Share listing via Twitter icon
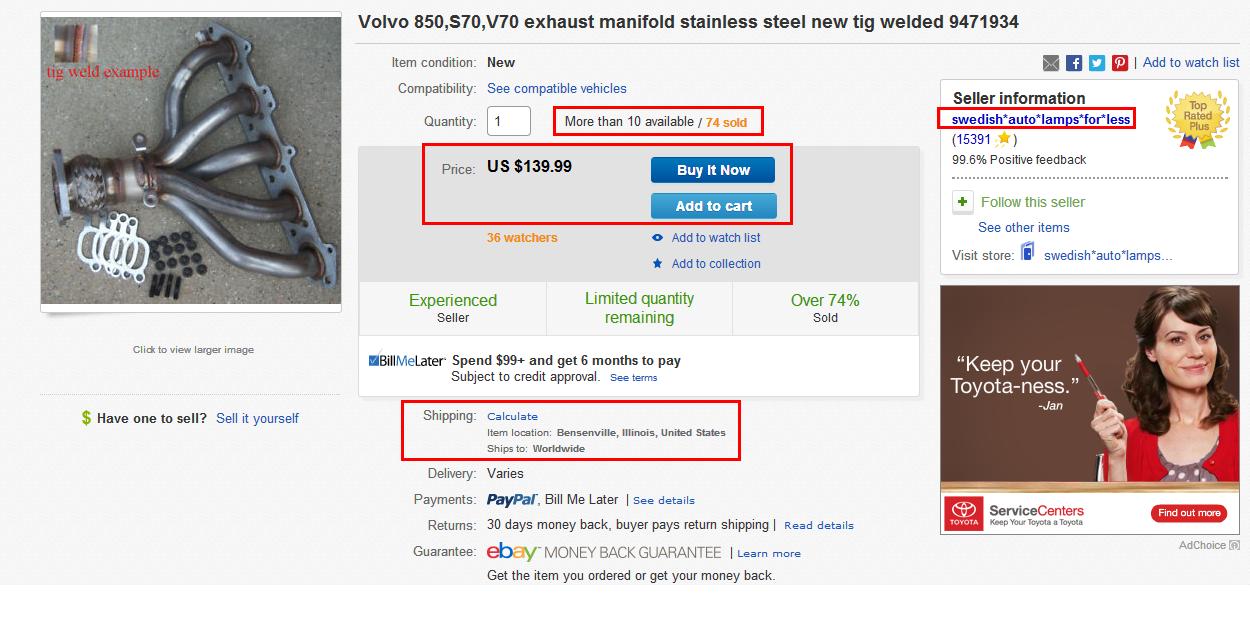The width and height of the screenshot is (1250, 626). click(x=1097, y=63)
